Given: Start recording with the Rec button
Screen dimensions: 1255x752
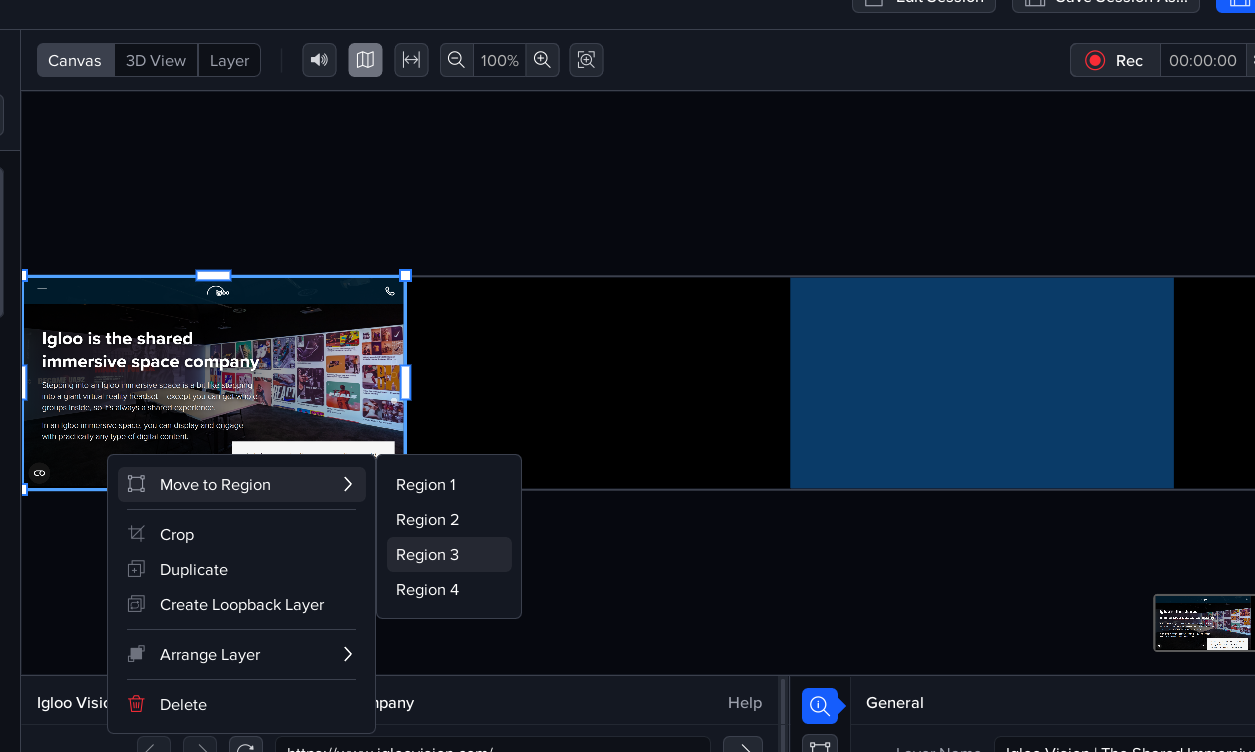Looking at the screenshot, I should (x=1115, y=60).
